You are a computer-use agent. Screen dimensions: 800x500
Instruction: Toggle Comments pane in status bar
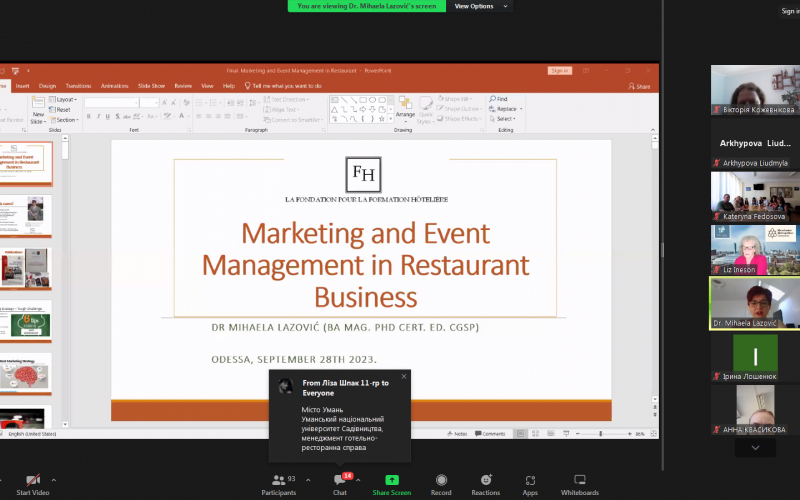(490, 434)
